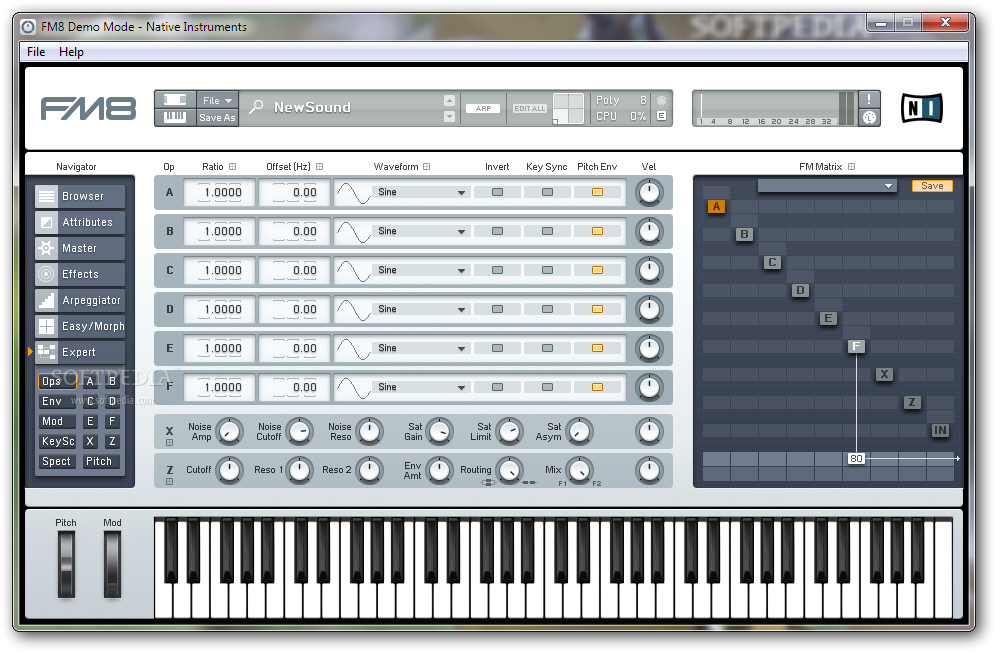Open the Waveform dropdown for operator E

pyautogui.click(x=421, y=348)
